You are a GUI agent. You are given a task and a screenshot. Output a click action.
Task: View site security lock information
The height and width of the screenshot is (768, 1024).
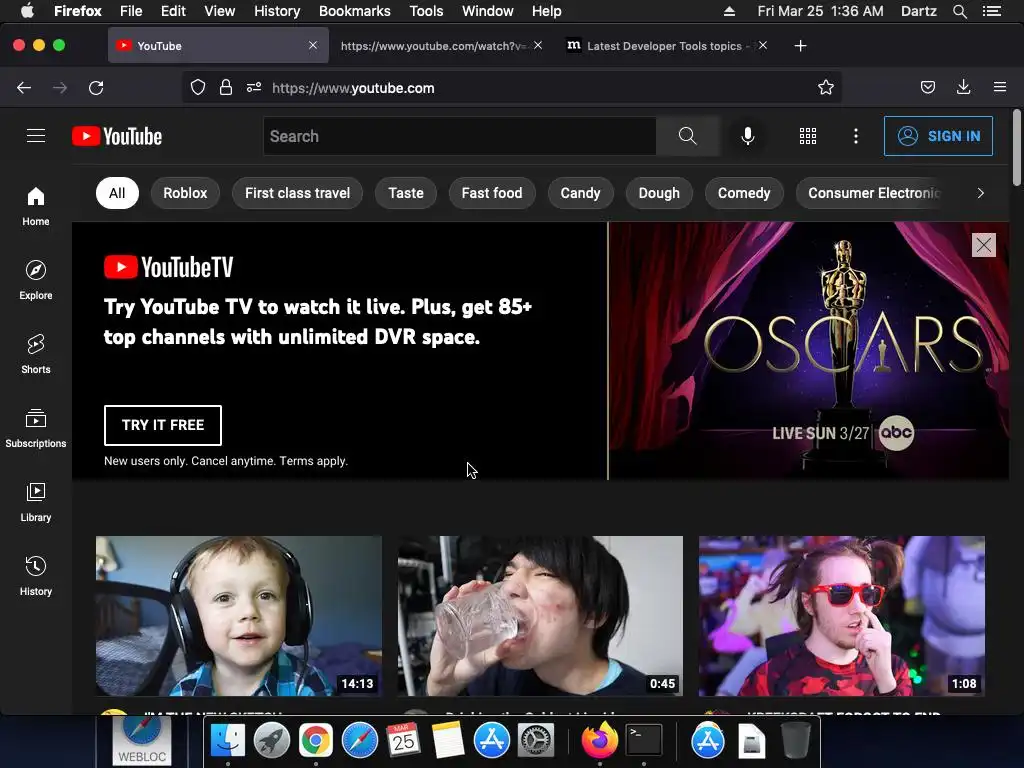(226, 88)
